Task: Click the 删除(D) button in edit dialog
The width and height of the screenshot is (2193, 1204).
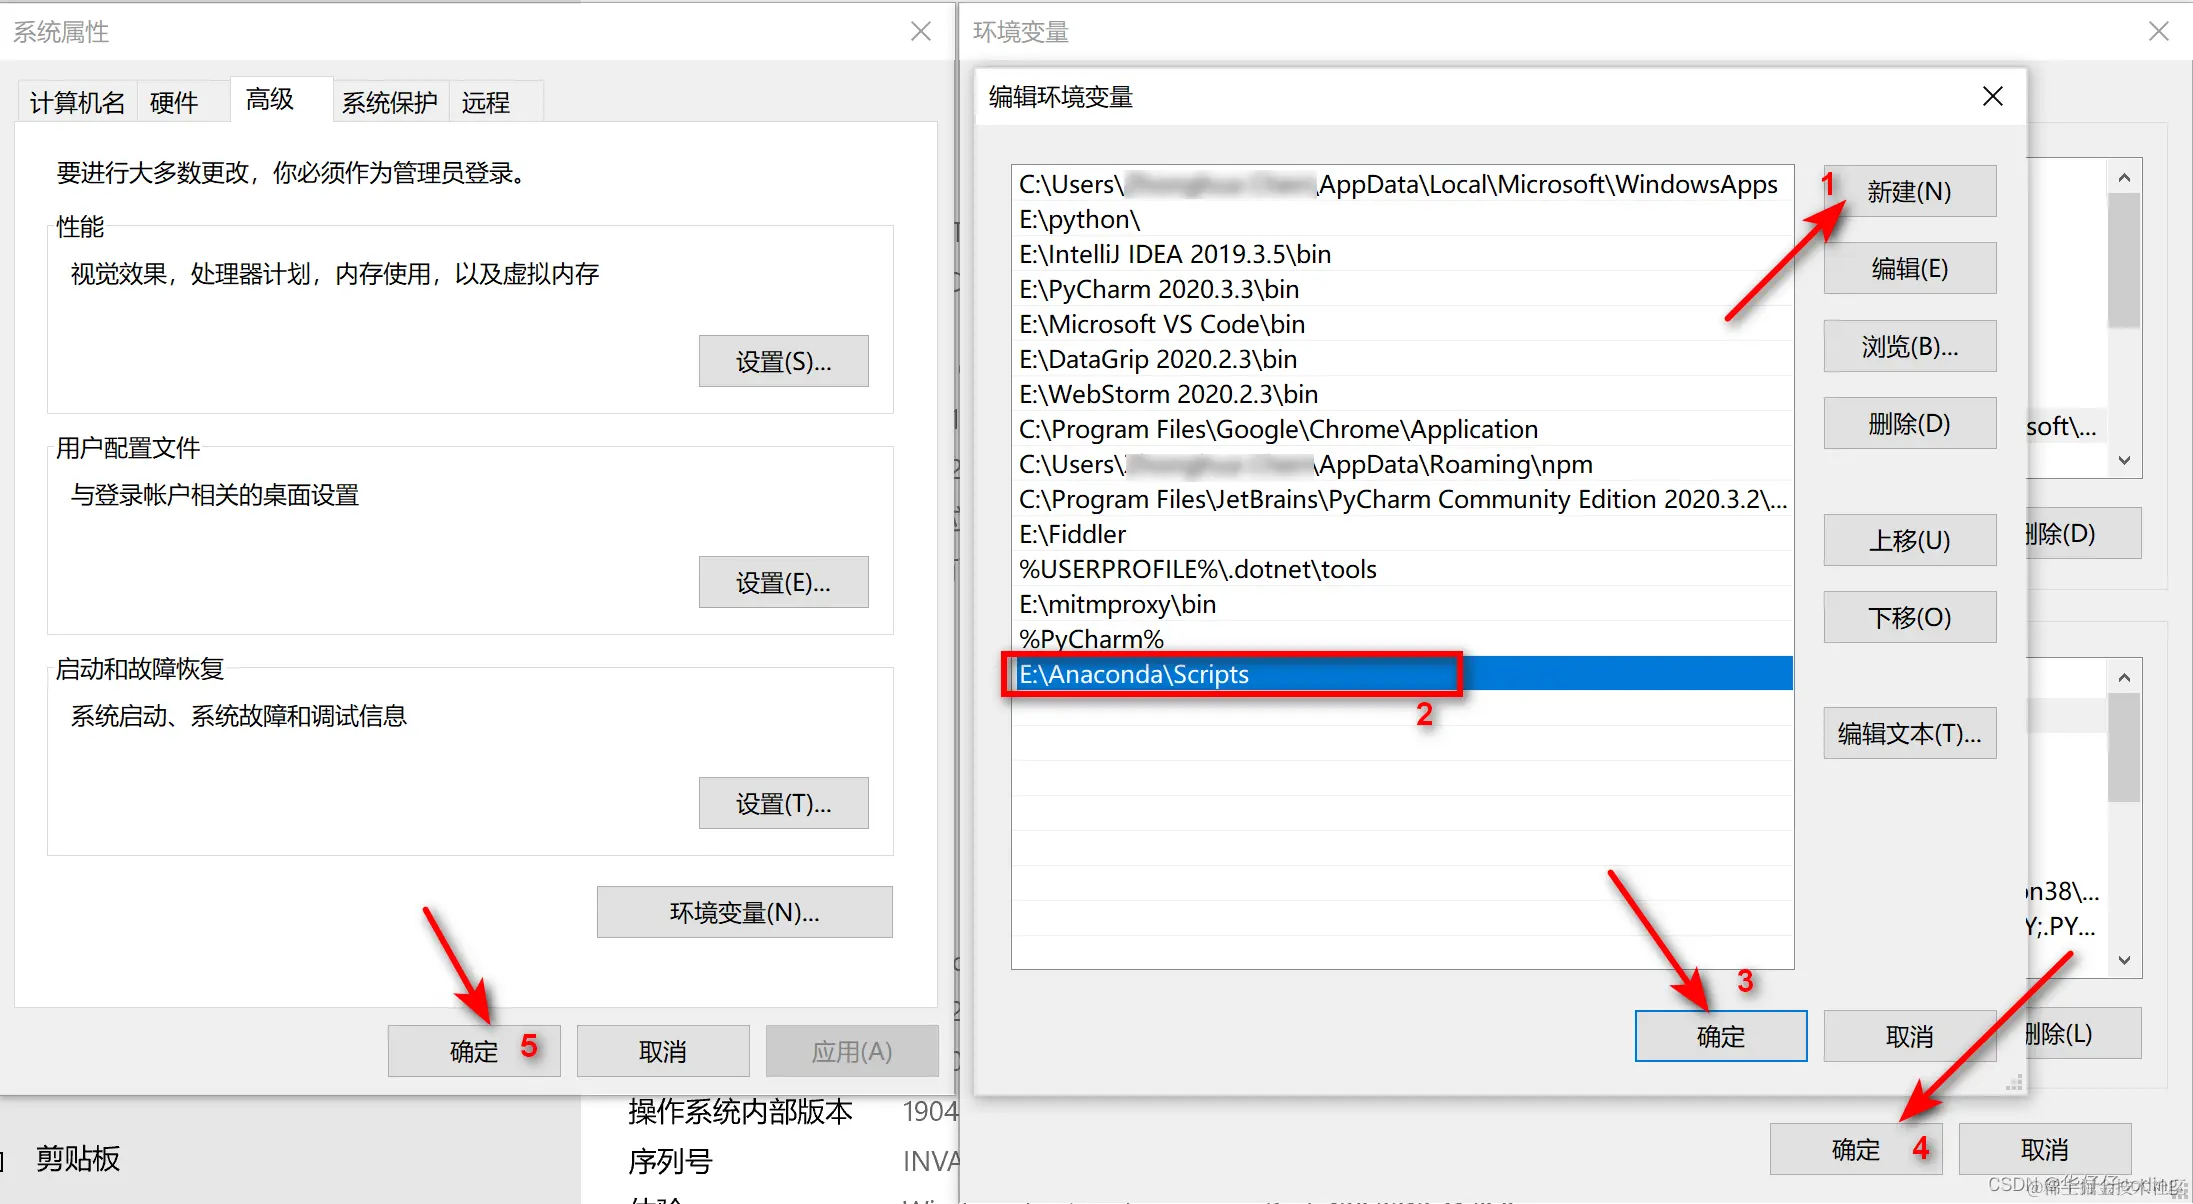Action: pos(1909,423)
